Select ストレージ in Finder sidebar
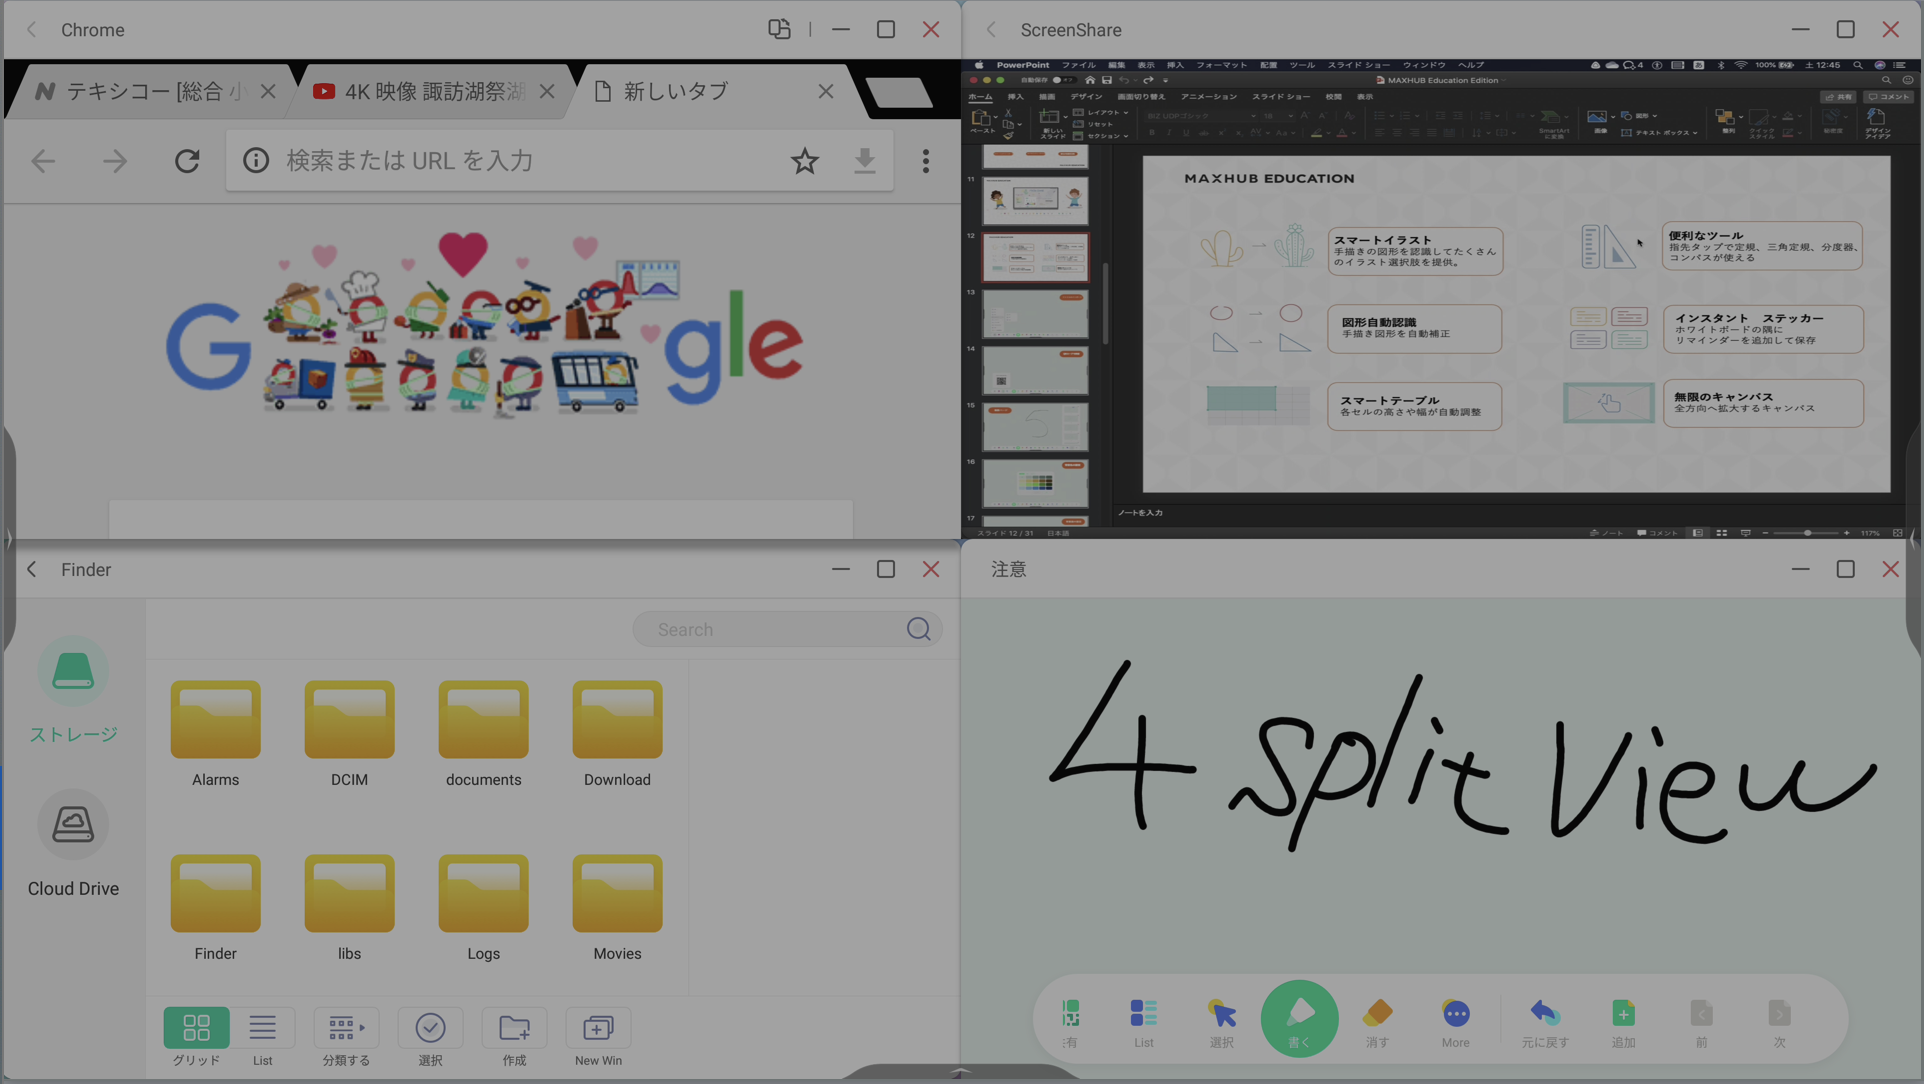1924x1084 pixels. pos(73,691)
